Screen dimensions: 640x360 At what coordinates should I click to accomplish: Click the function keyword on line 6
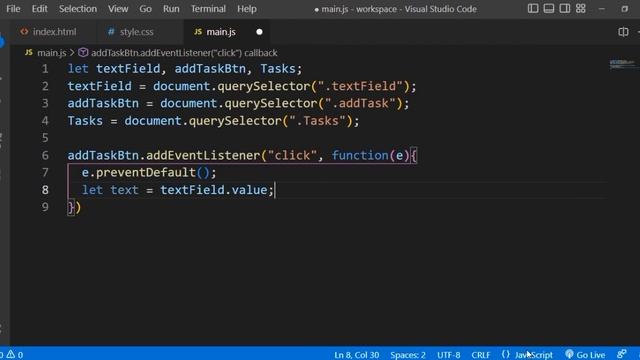360,156
